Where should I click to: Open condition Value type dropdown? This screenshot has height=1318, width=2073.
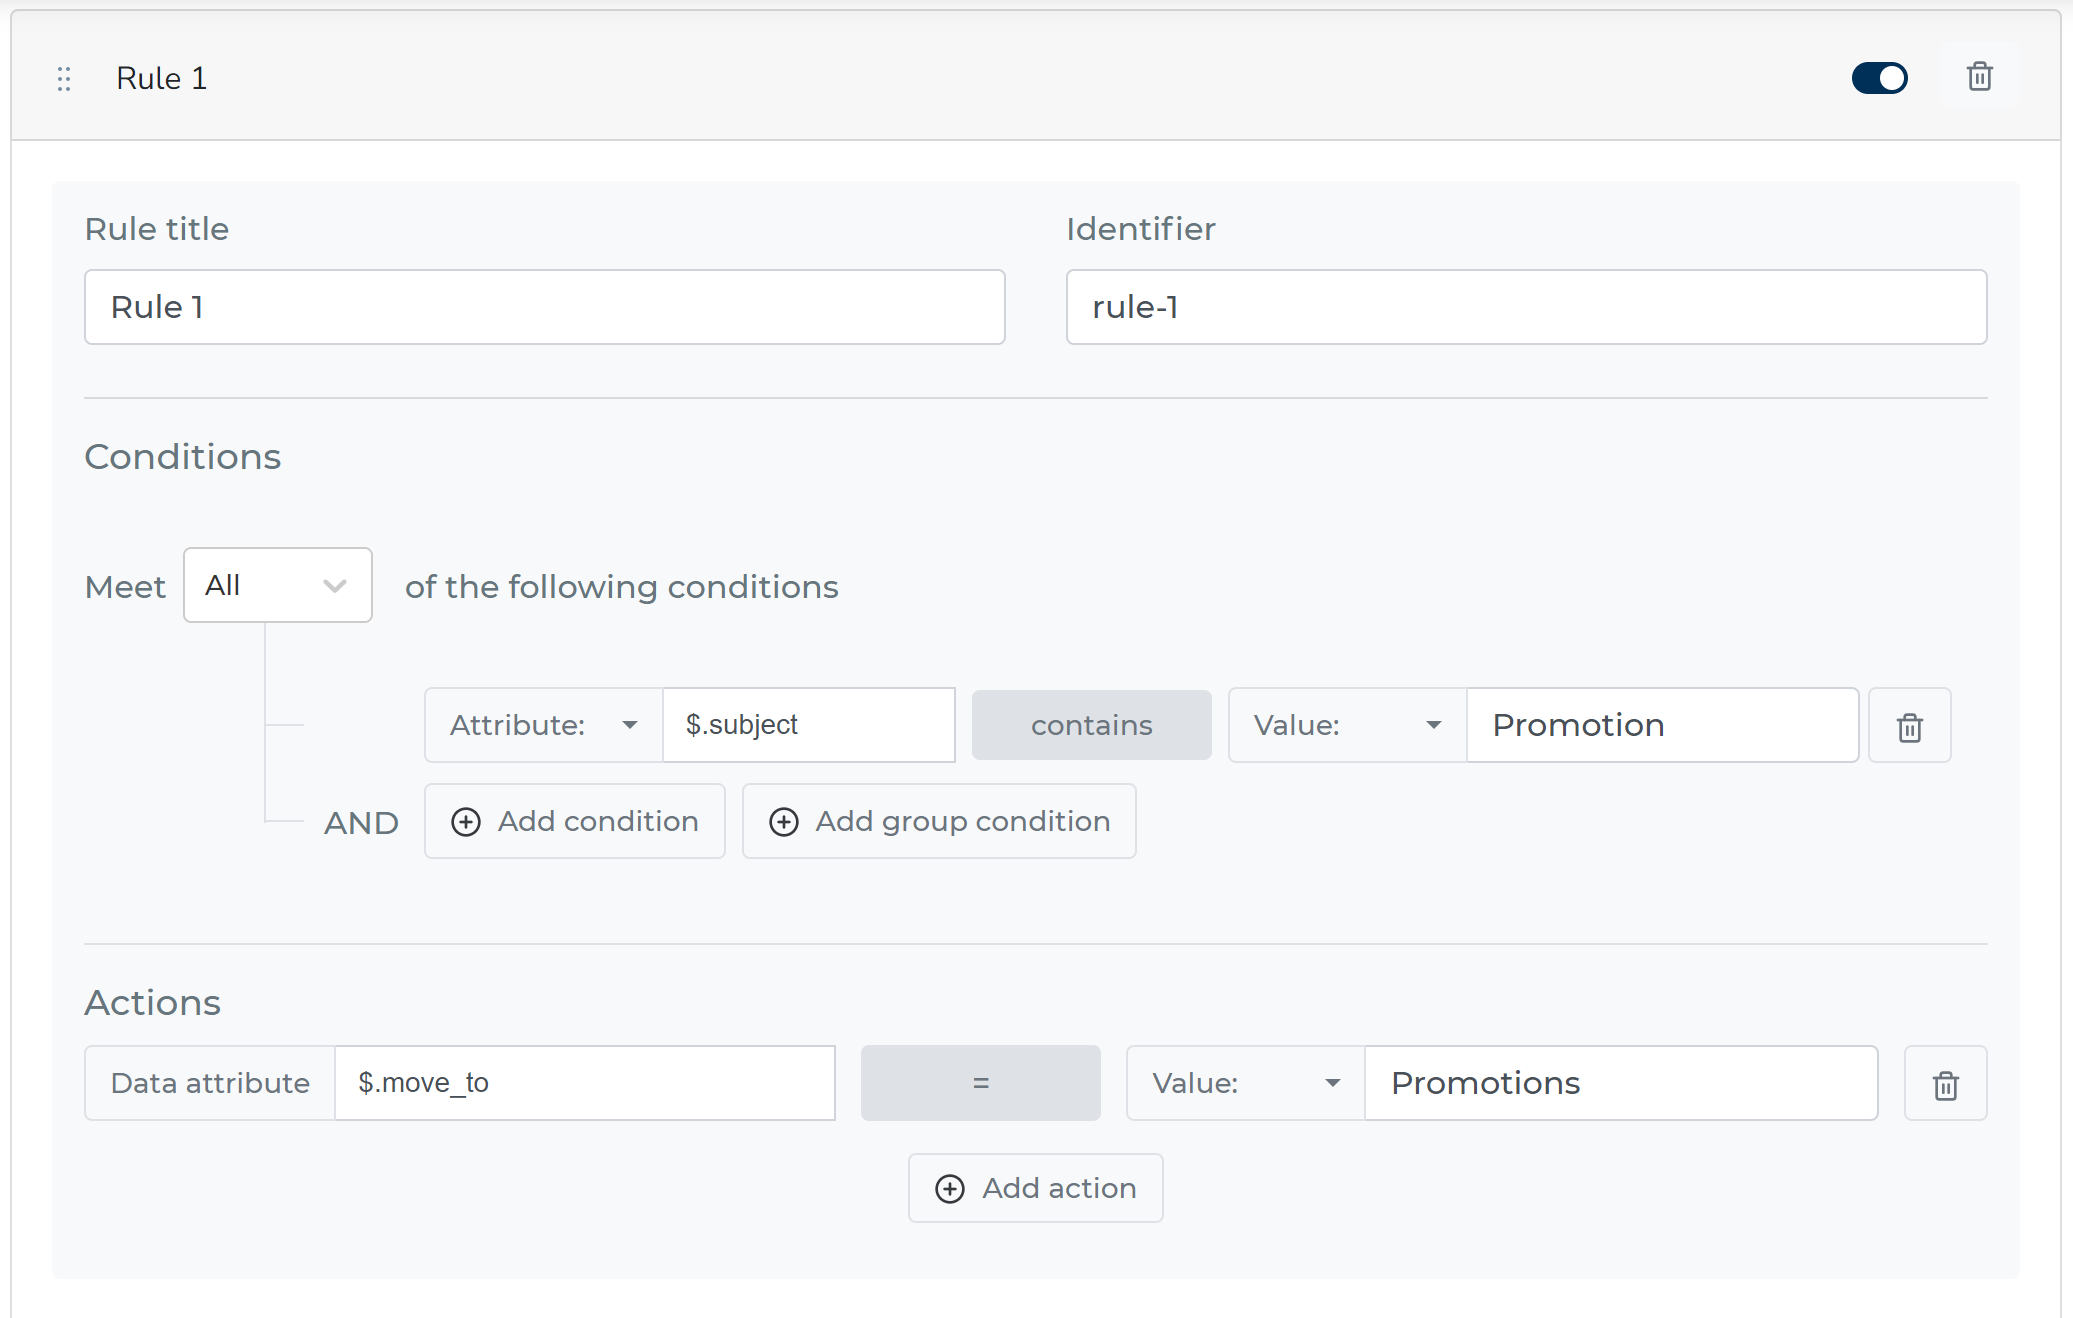tap(1346, 726)
